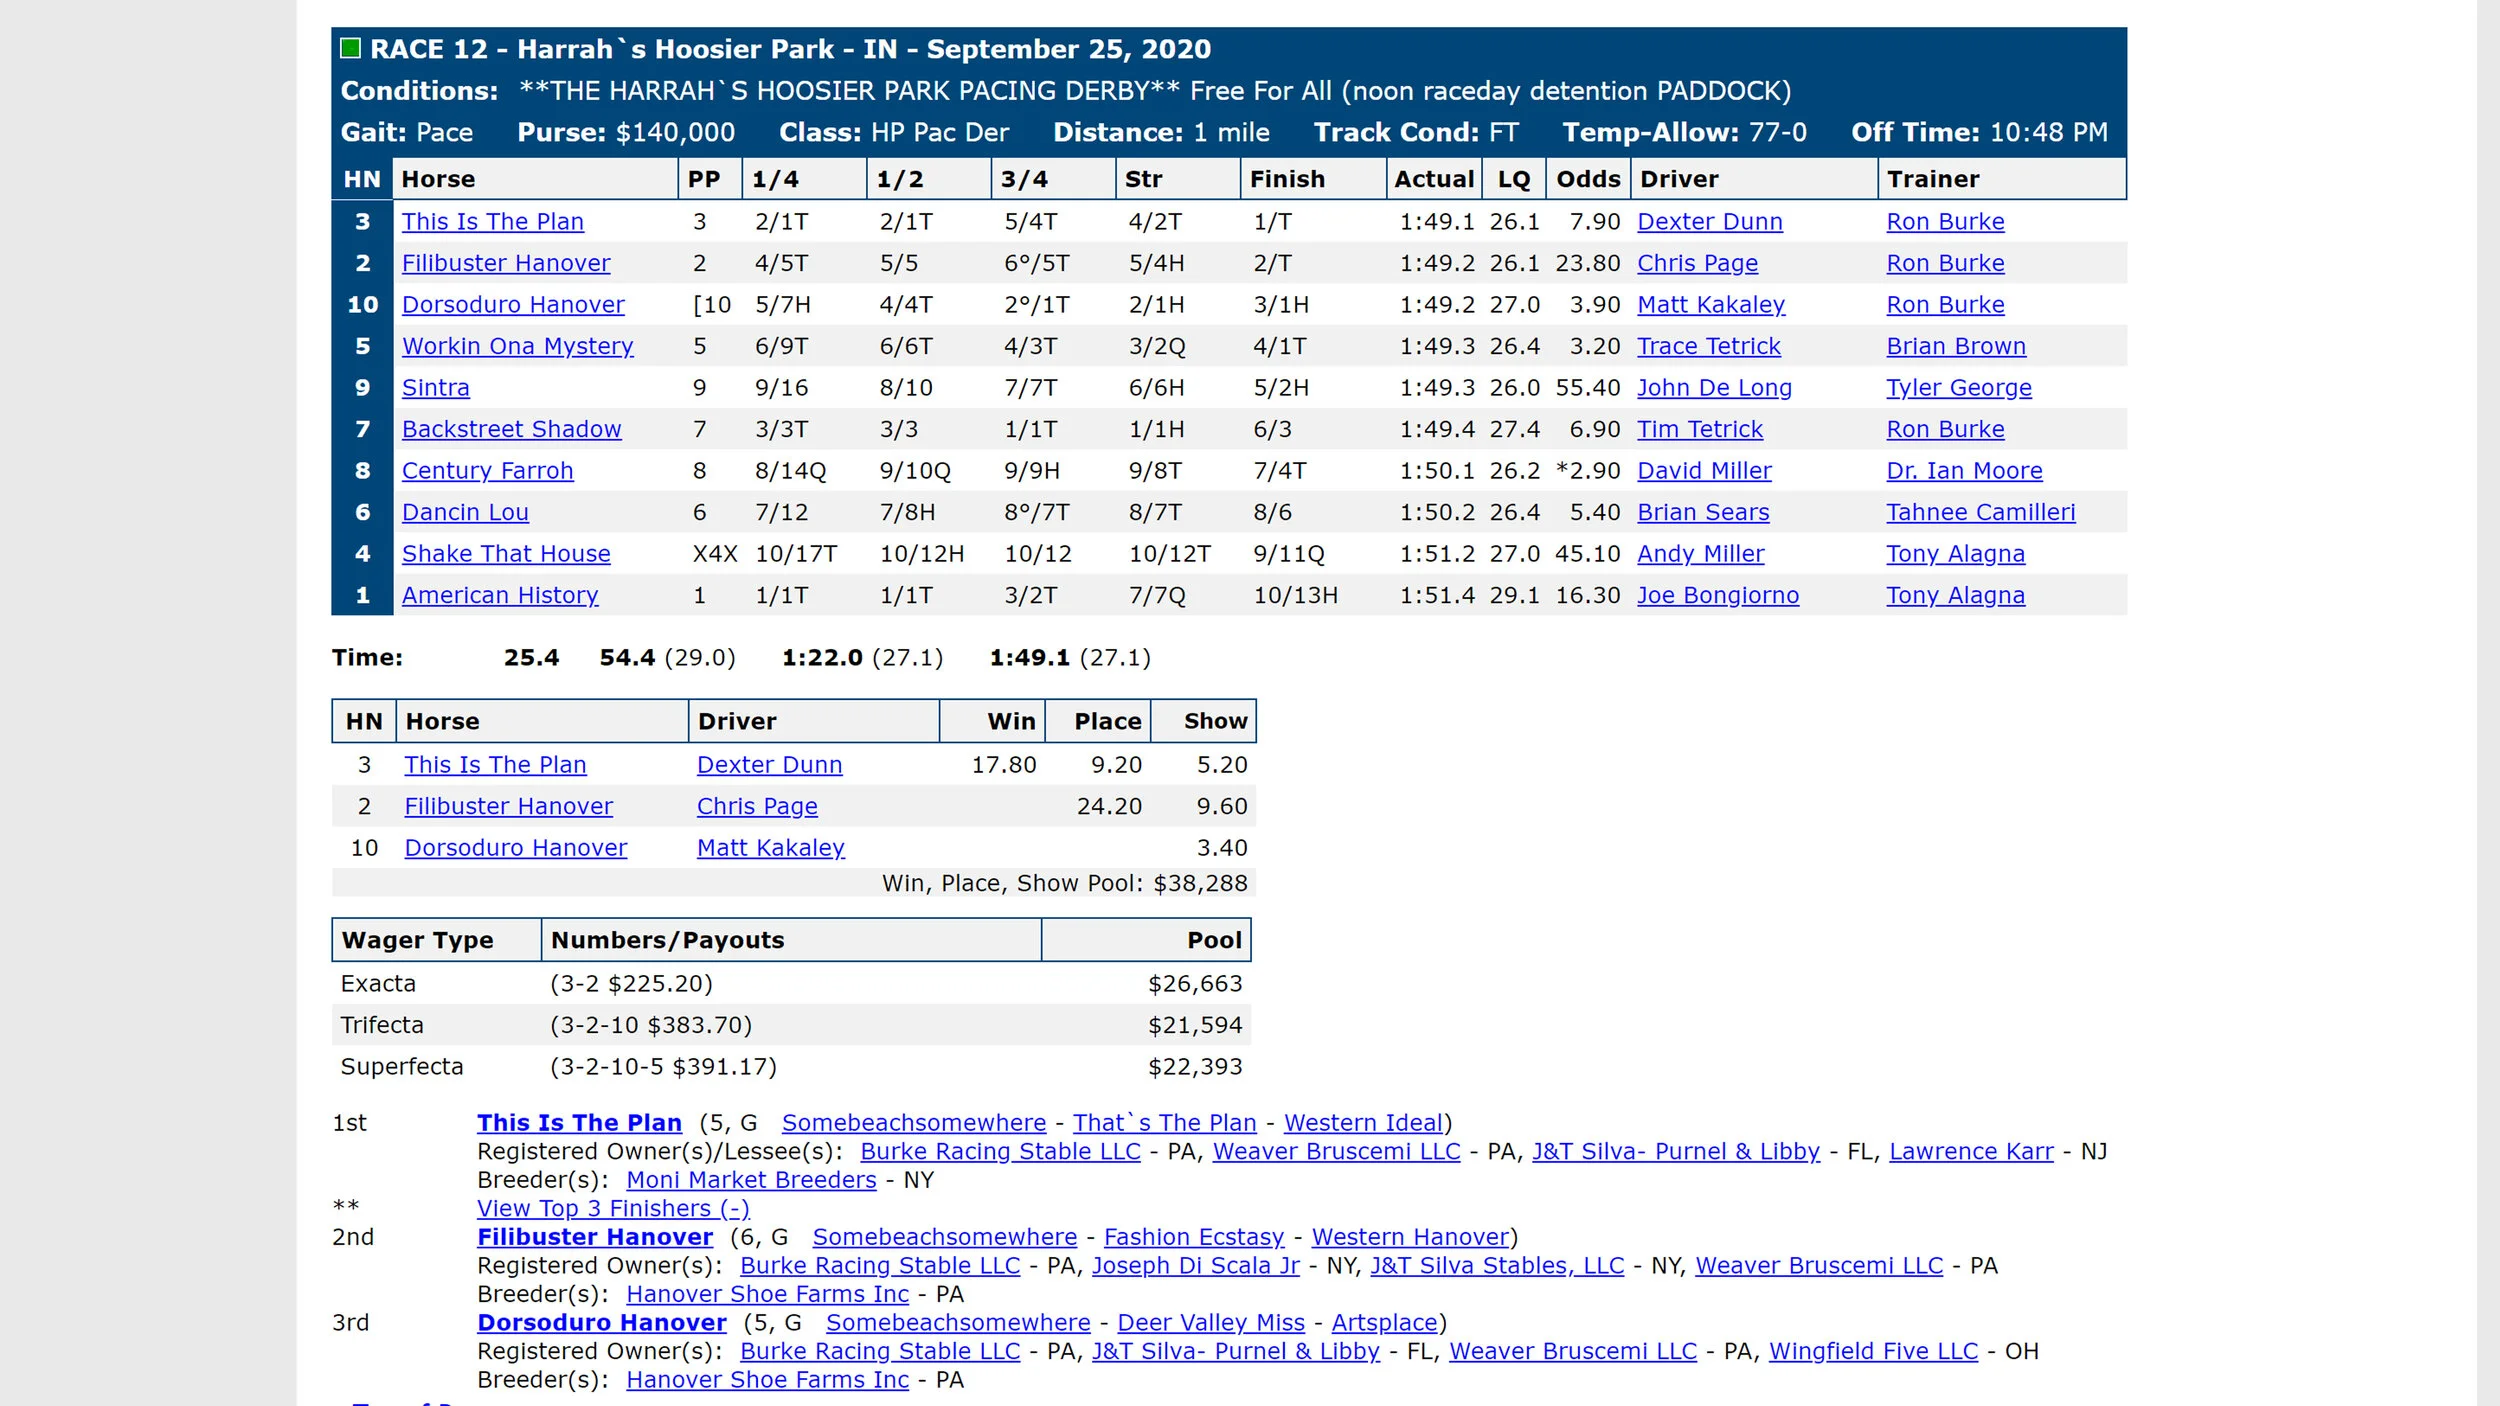
Task: Open driver David Miller link
Action: click(x=1704, y=470)
